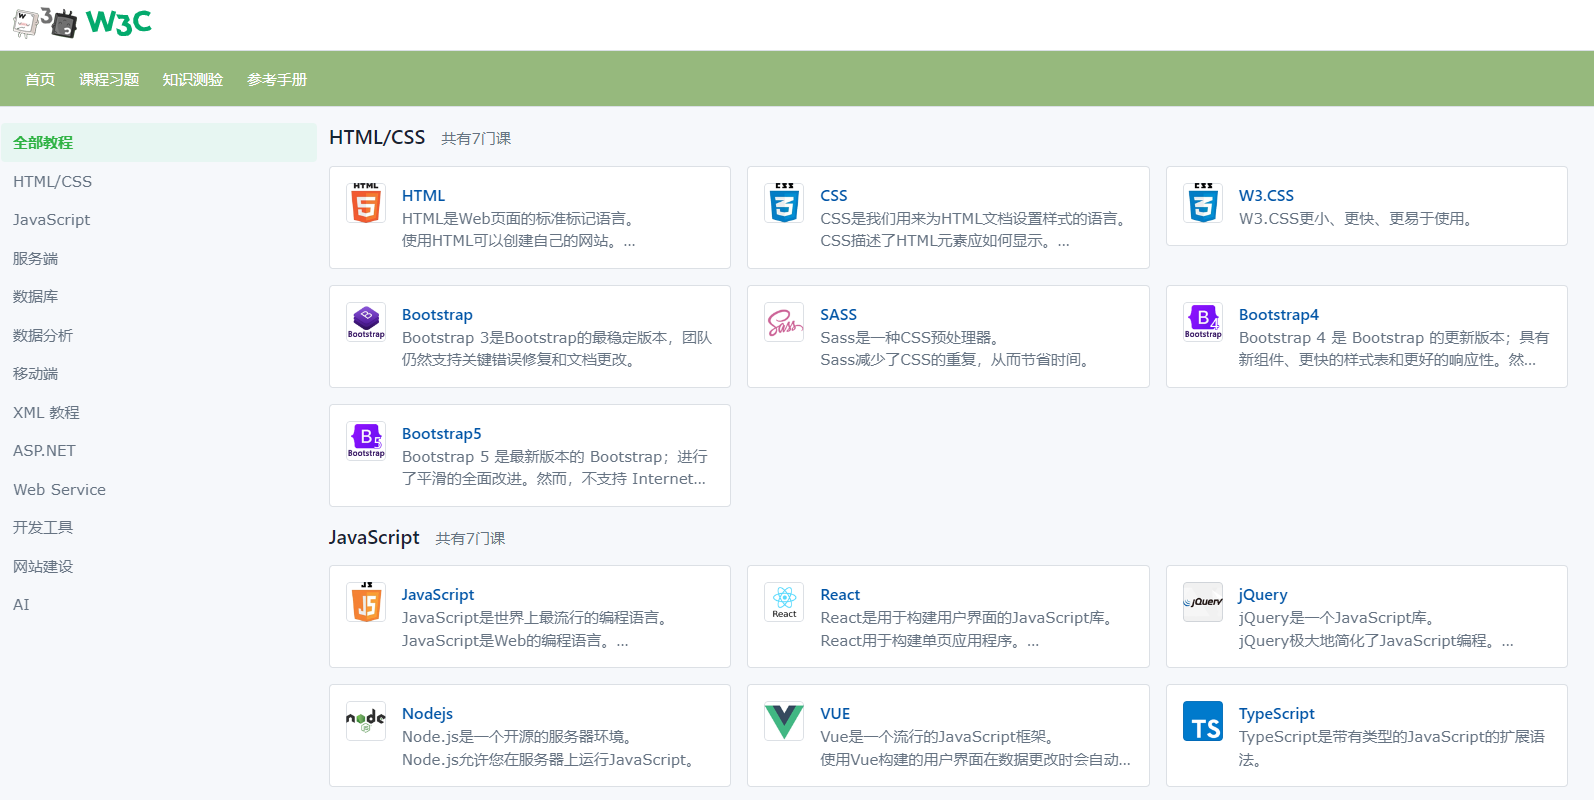Click the CSS3 icon on CSS card
Image resolution: width=1594 pixels, height=800 pixels.
tap(784, 203)
